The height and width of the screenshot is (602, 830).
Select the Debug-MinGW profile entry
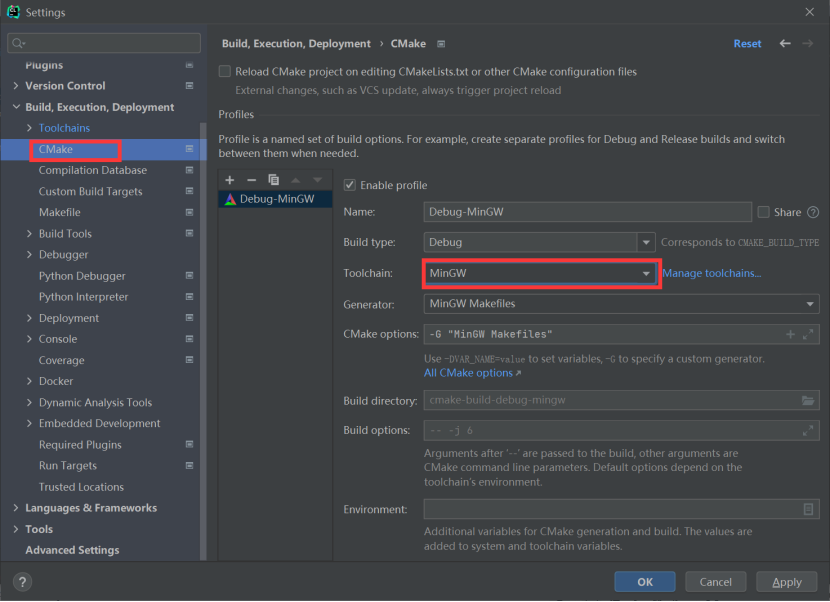click(275, 200)
